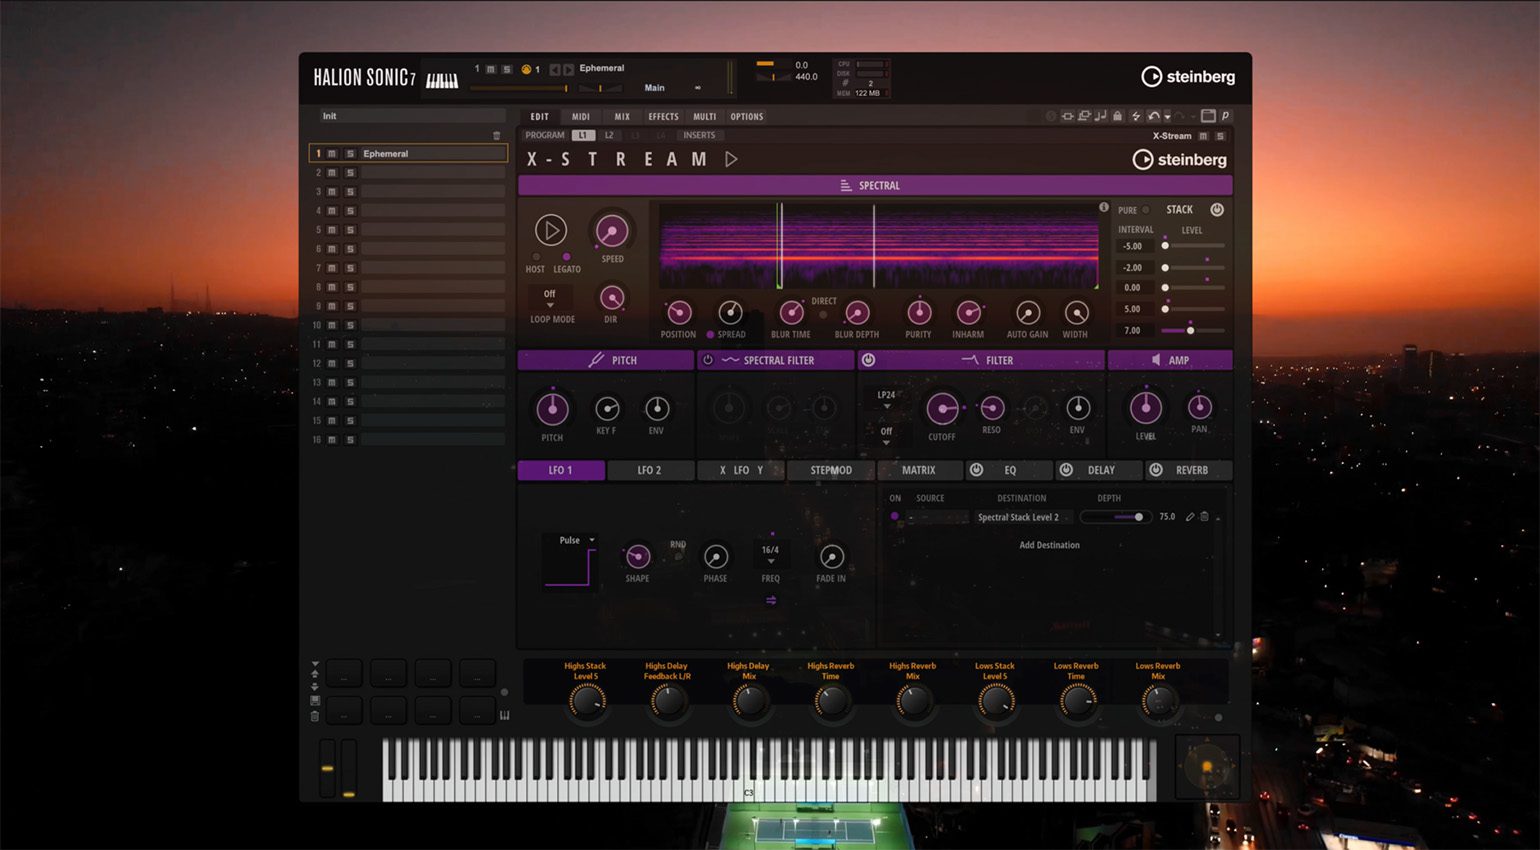The width and height of the screenshot is (1540, 850).
Task: Adjust the Highs Reverb Mix knob
Action: click(x=912, y=700)
